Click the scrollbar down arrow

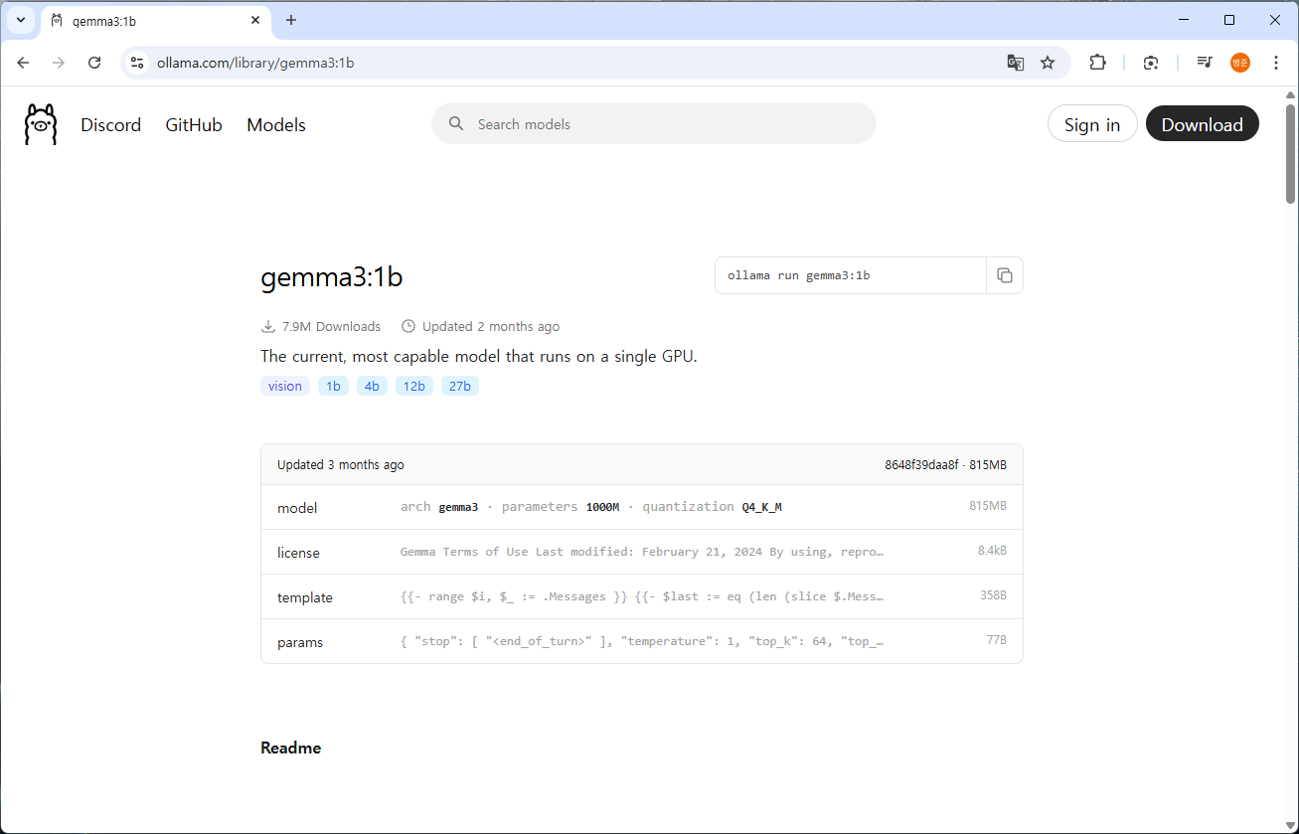(1290, 825)
